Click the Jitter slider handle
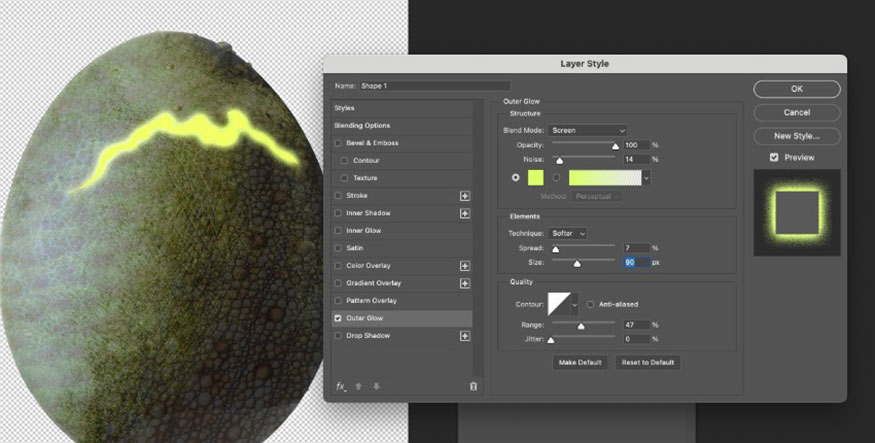Viewport: 875px width, 443px height. point(551,340)
